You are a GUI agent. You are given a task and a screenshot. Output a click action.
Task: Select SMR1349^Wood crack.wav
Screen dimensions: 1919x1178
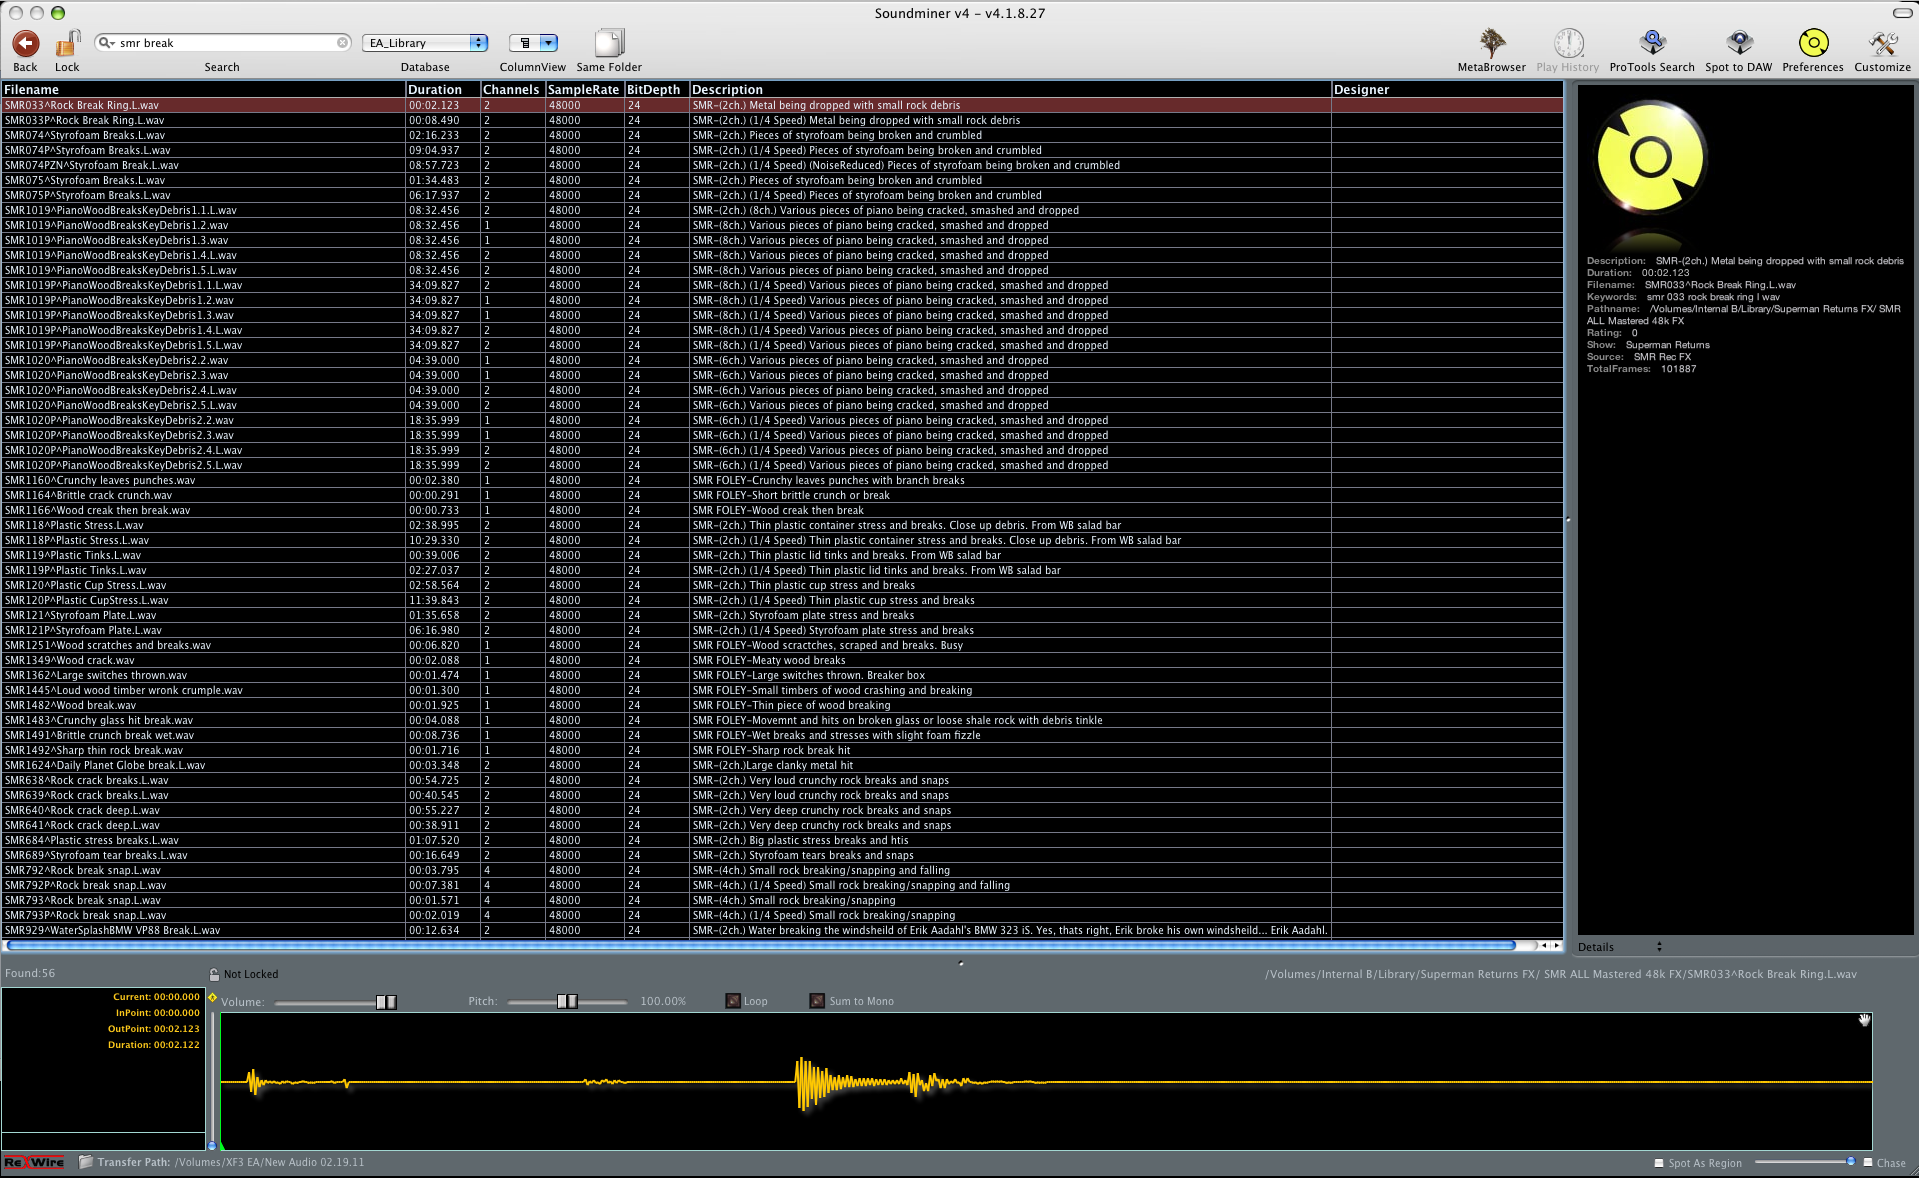pyautogui.click(x=782, y=660)
